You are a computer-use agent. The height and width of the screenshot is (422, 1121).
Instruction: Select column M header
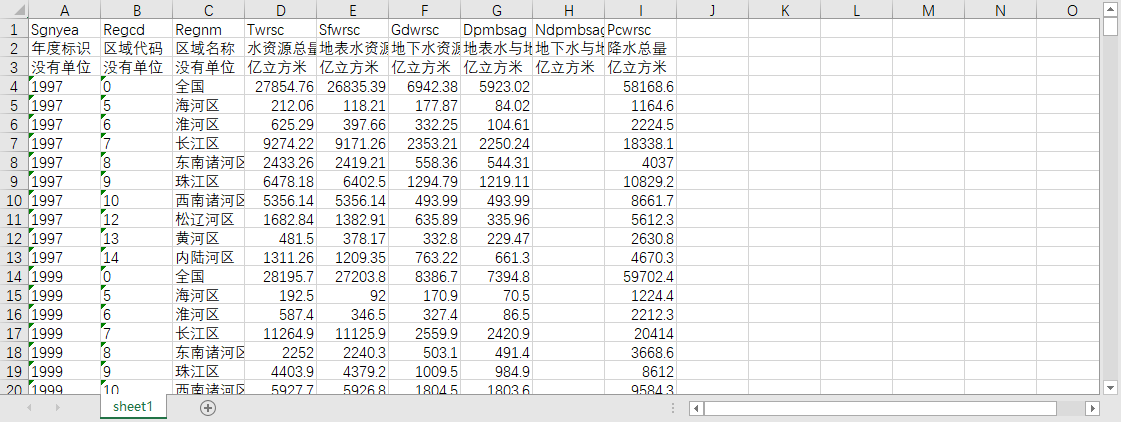point(928,10)
